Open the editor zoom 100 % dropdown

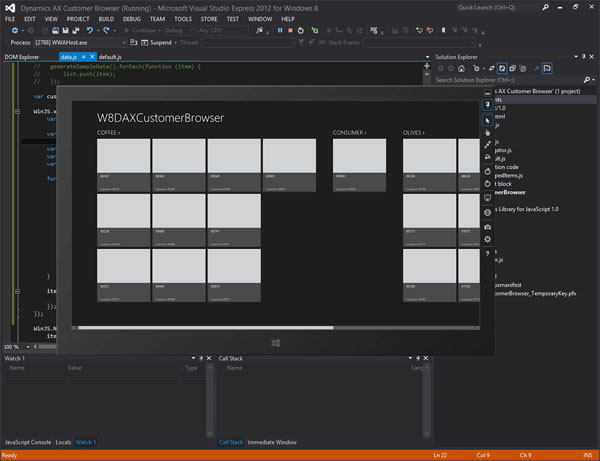tap(28, 347)
